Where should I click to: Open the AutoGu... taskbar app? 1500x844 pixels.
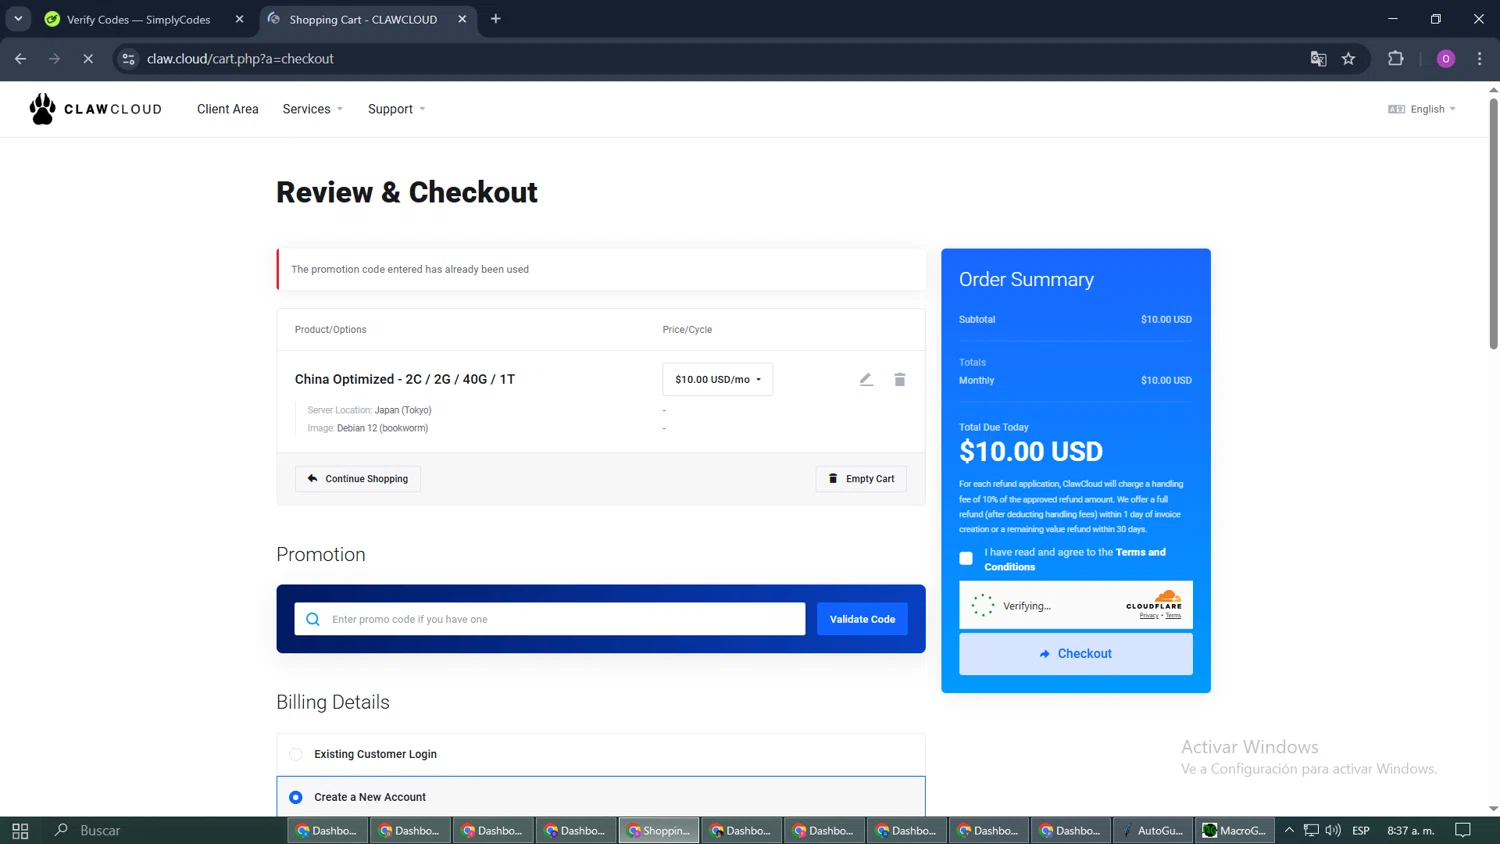(x=1154, y=831)
